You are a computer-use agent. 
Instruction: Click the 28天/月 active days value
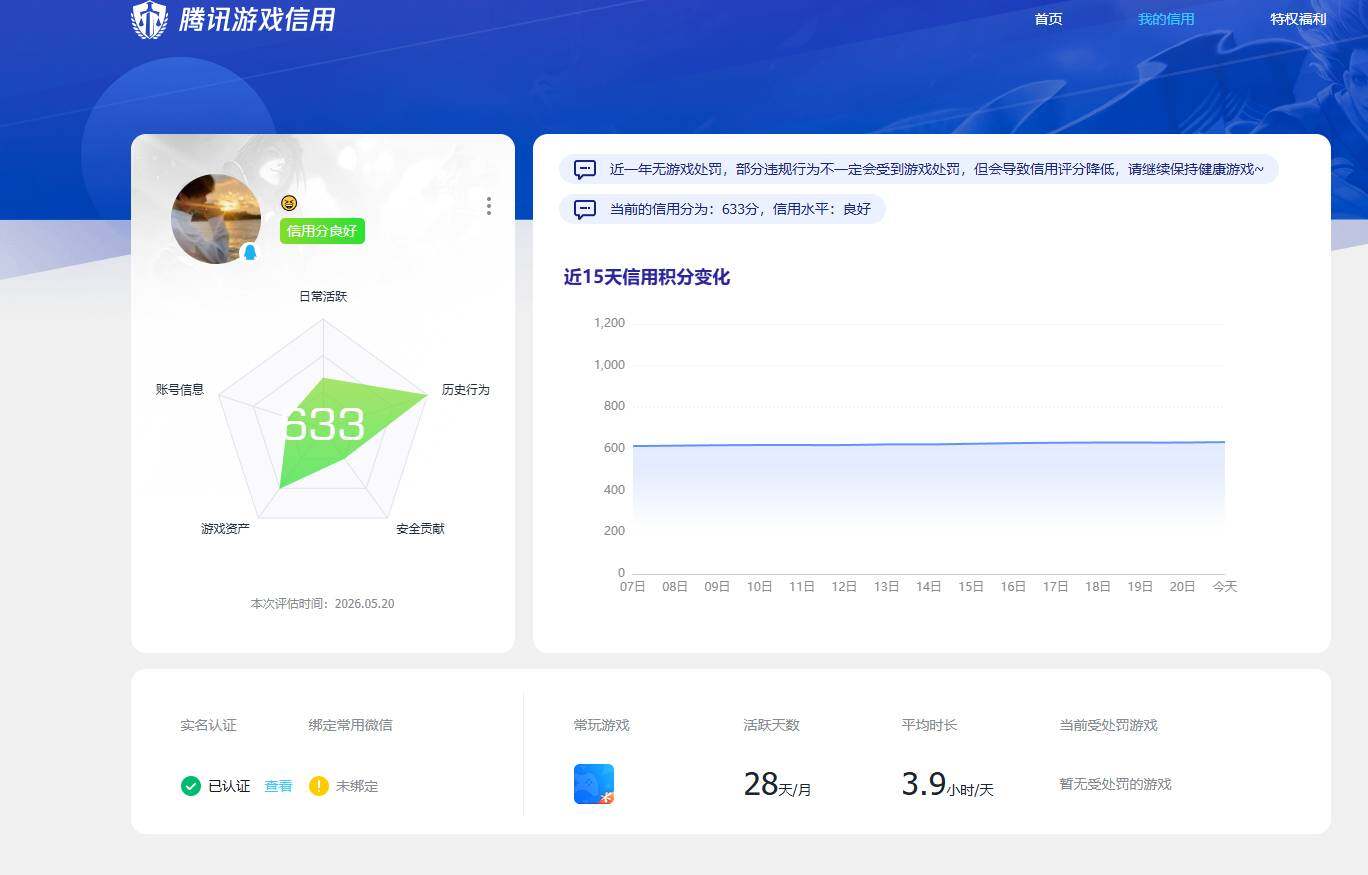click(777, 785)
